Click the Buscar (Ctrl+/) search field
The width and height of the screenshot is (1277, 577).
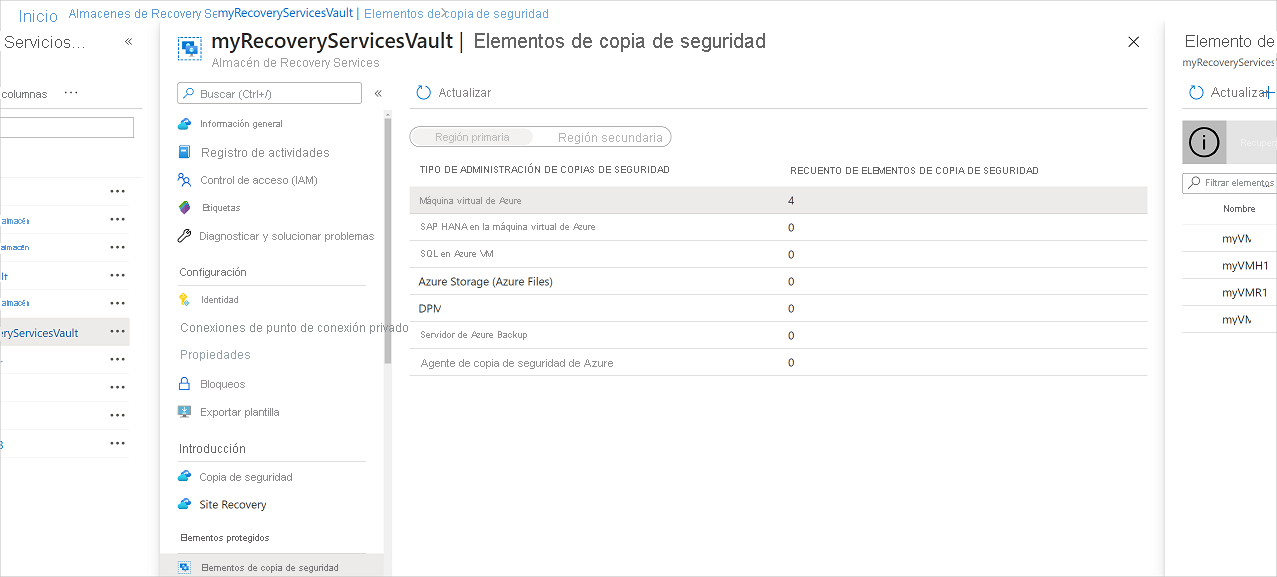[x=268, y=92]
